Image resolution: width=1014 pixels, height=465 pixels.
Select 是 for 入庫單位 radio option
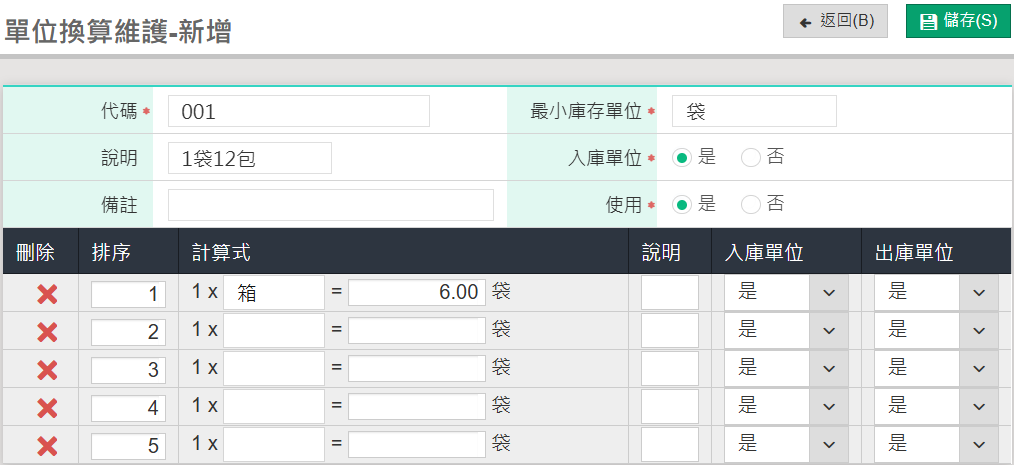tap(682, 158)
